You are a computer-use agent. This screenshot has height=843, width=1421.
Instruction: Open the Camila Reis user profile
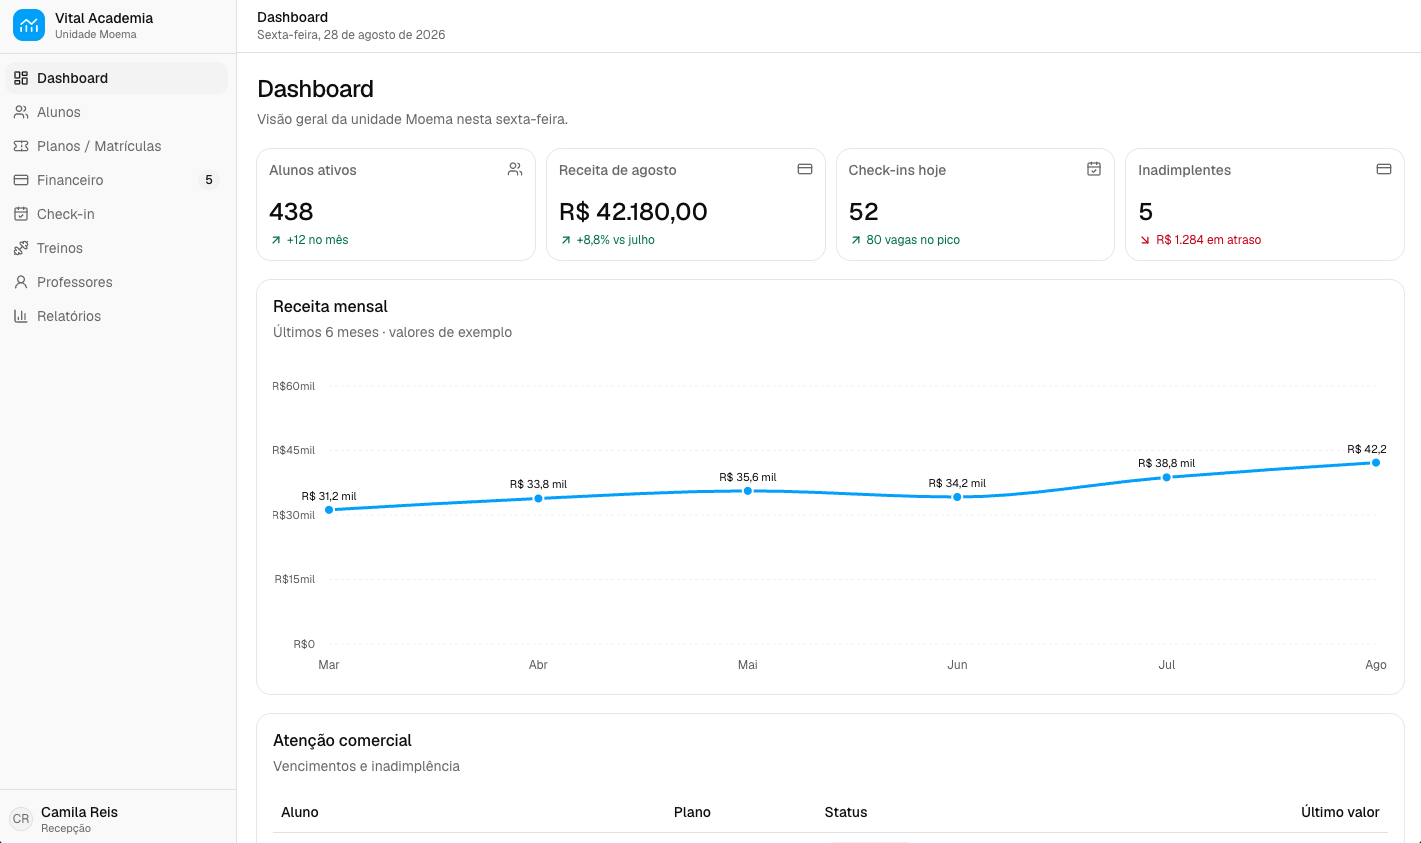point(117,819)
